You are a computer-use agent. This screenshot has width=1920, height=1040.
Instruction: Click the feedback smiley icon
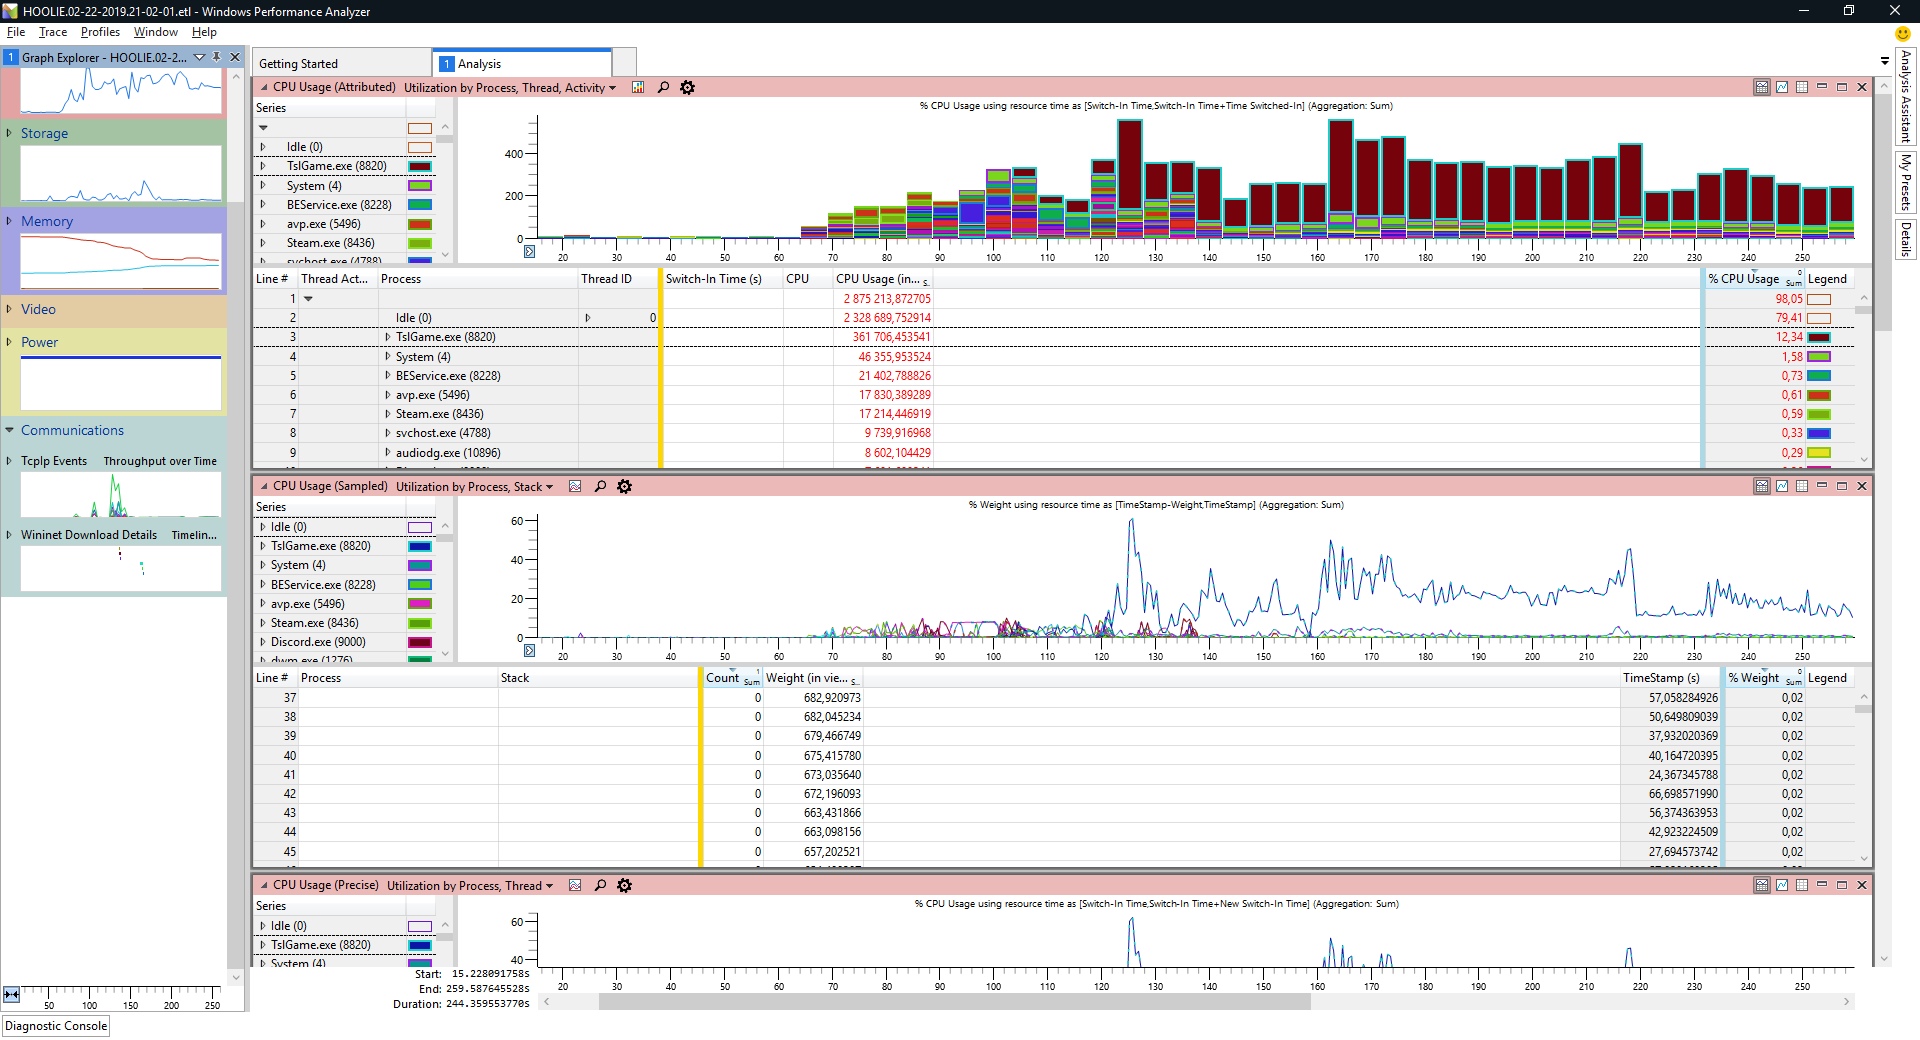click(1902, 34)
